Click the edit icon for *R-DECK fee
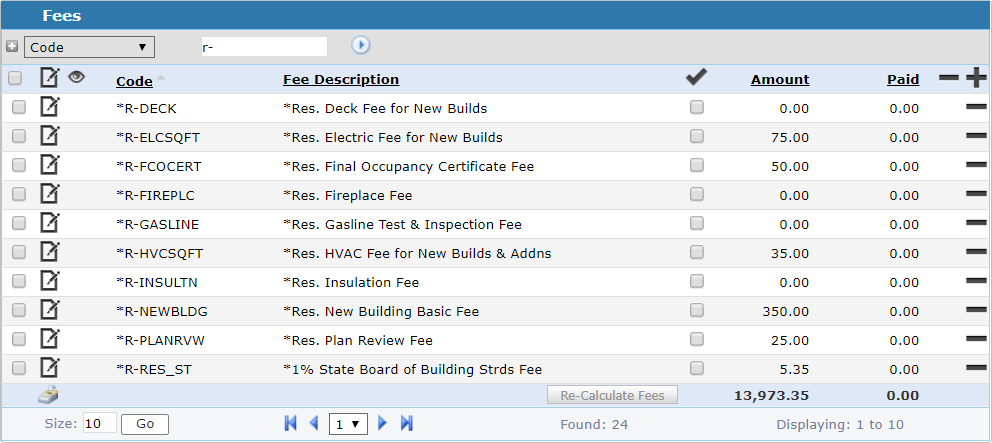The width and height of the screenshot is (992, 443). (49, 108)
